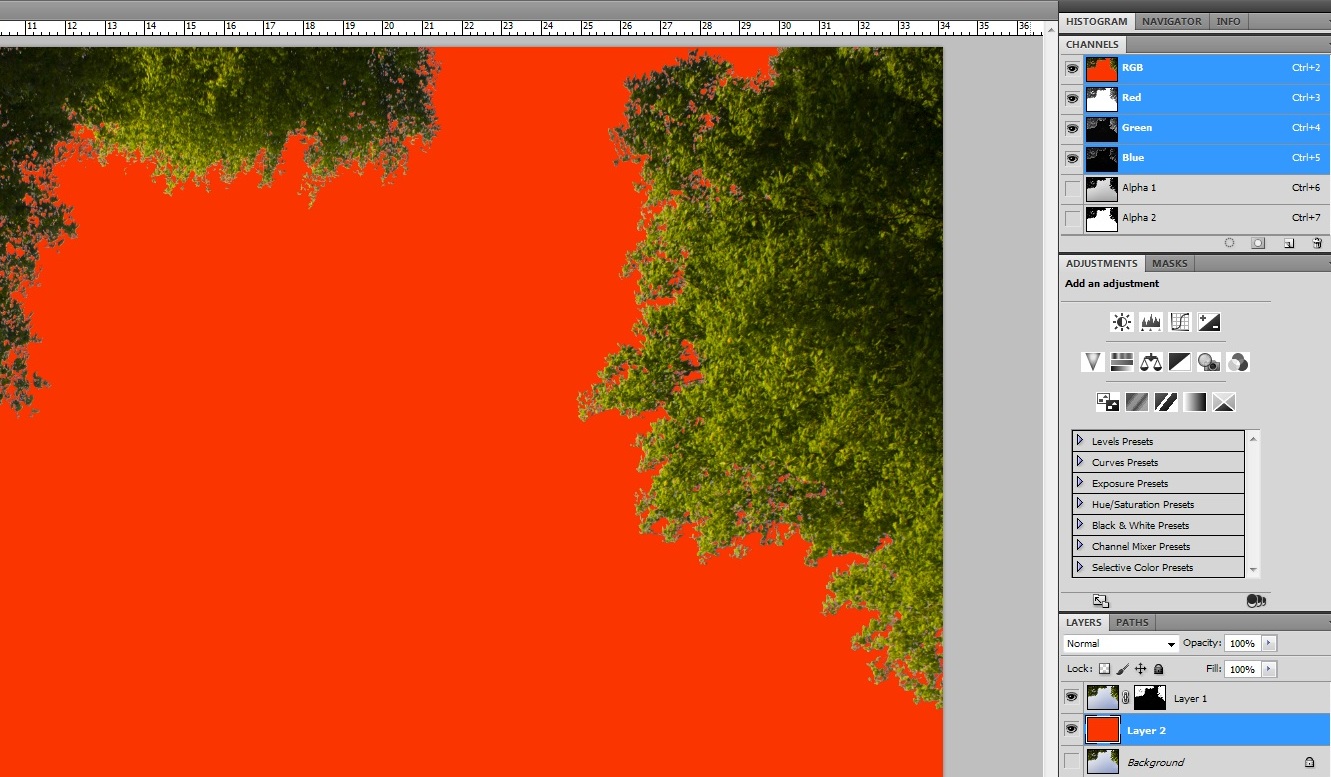Show the Alpha 2 channel

(x=1073, y=218)
